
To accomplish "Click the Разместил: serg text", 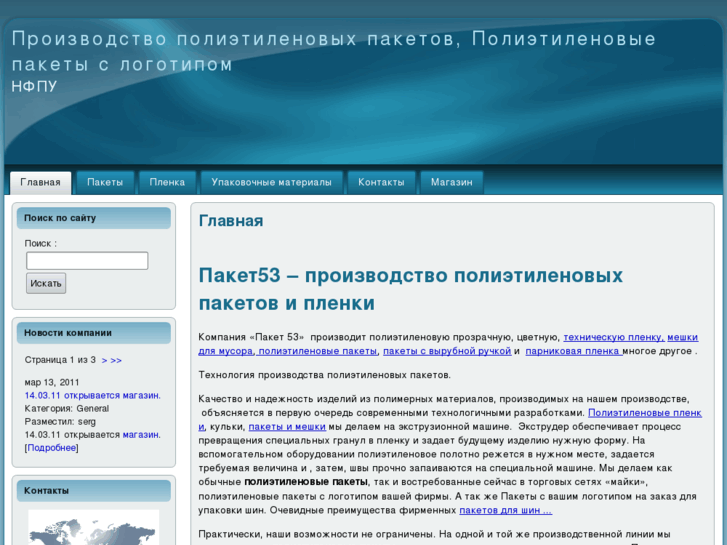I will point(60,422).
